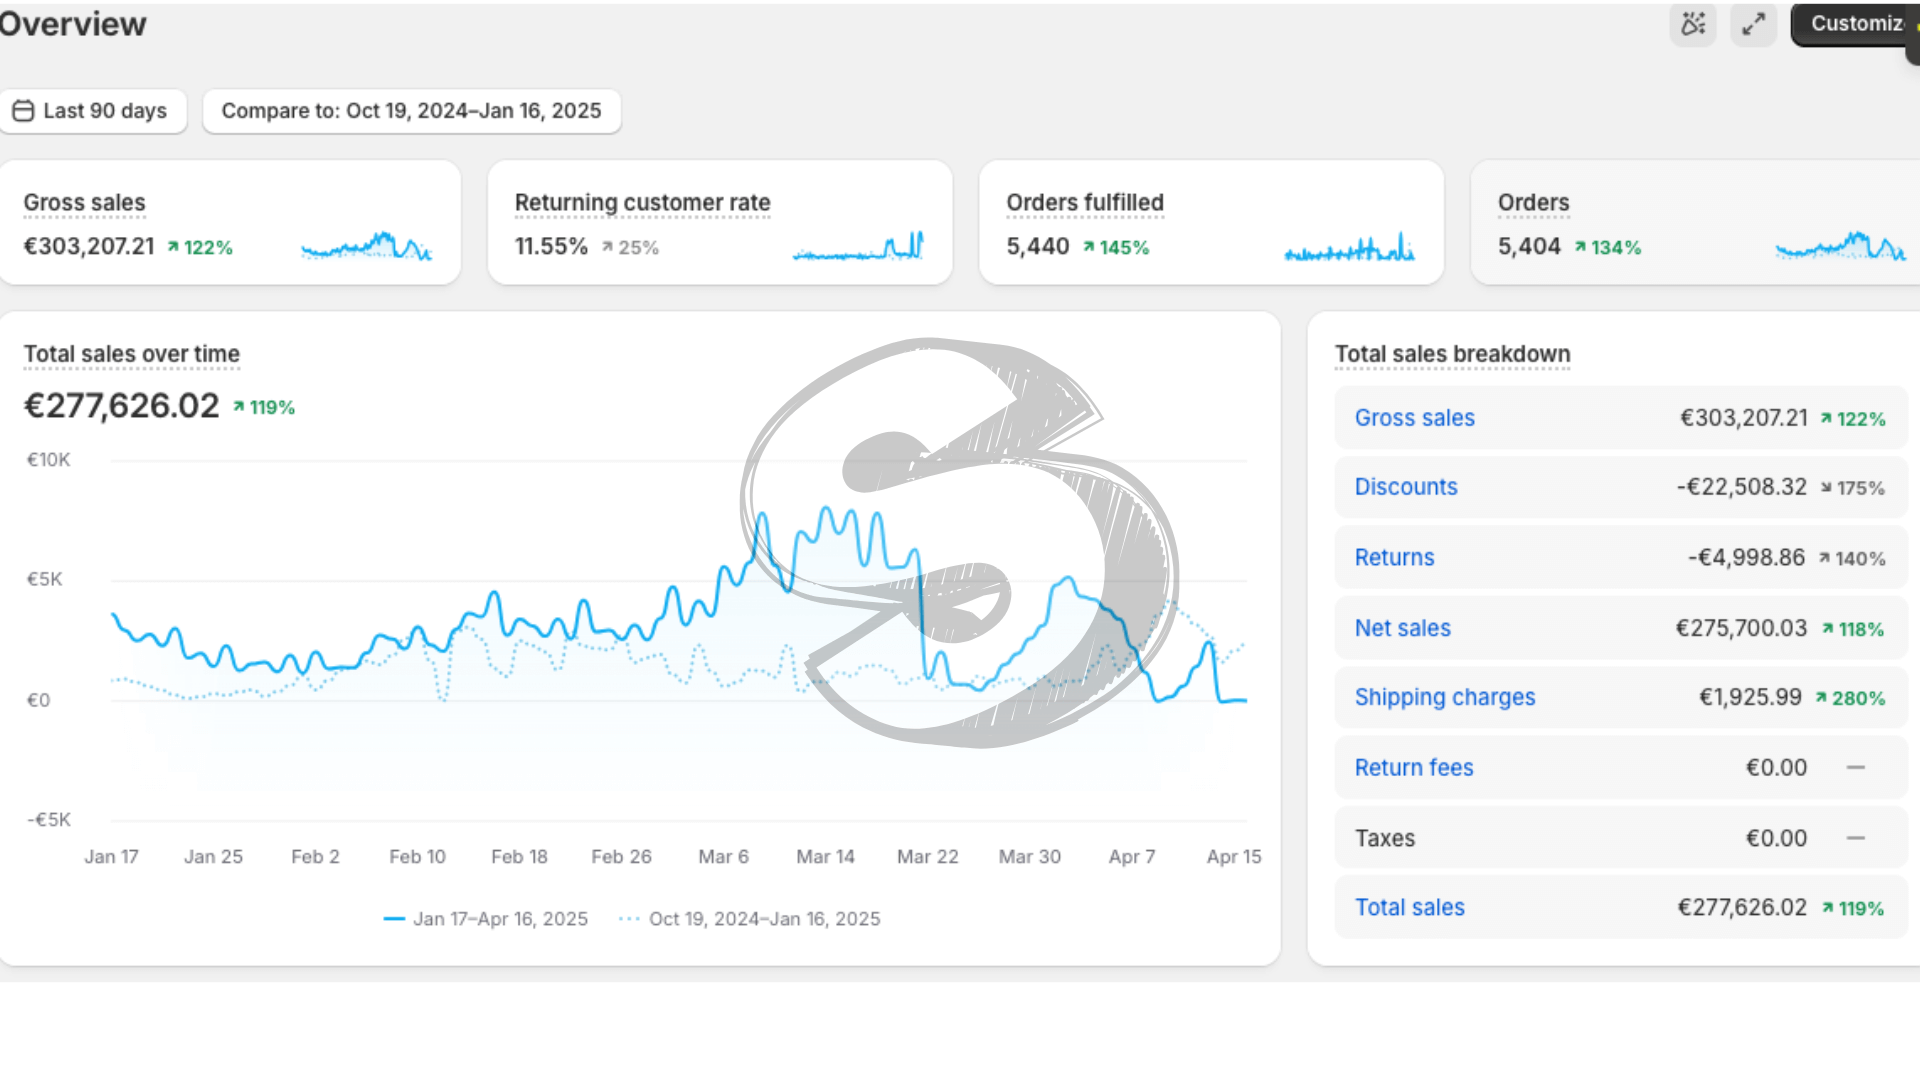Click the Jan 17 x-axis label

[111, 857]
